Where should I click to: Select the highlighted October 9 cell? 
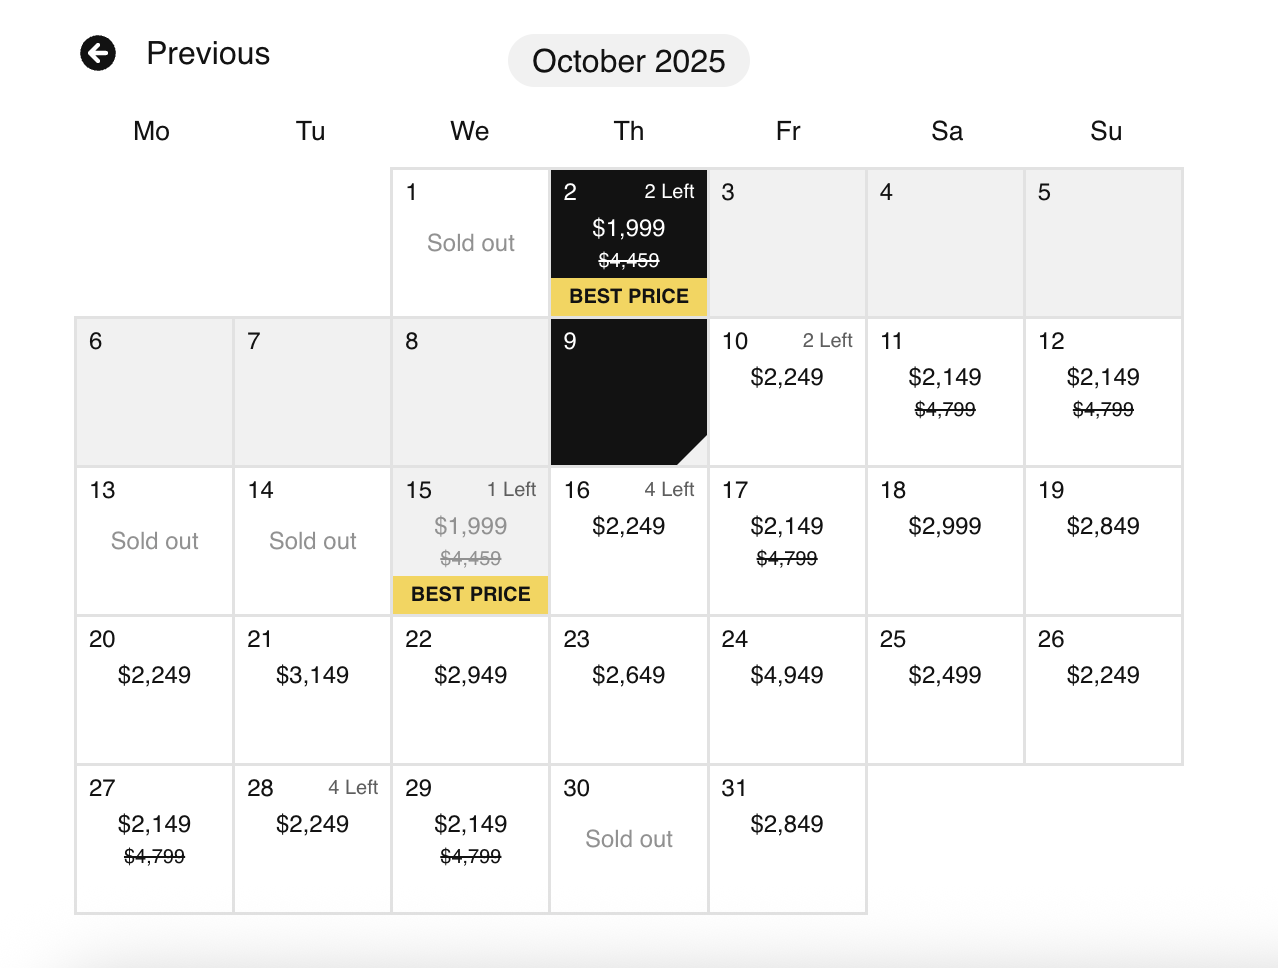629,392
